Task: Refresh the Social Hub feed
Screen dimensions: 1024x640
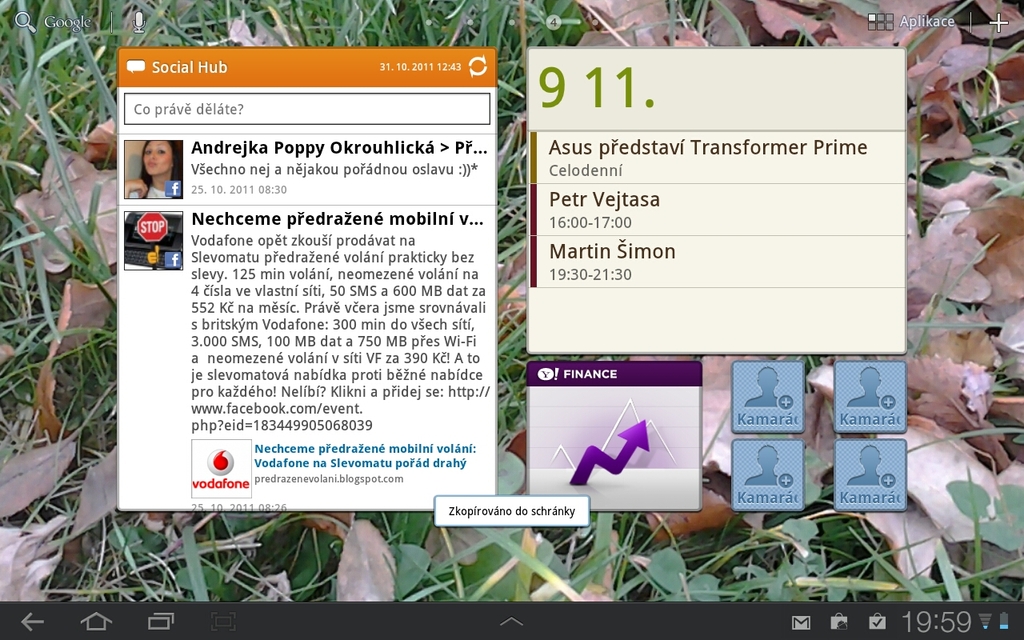Action: (x=477, y=66)
